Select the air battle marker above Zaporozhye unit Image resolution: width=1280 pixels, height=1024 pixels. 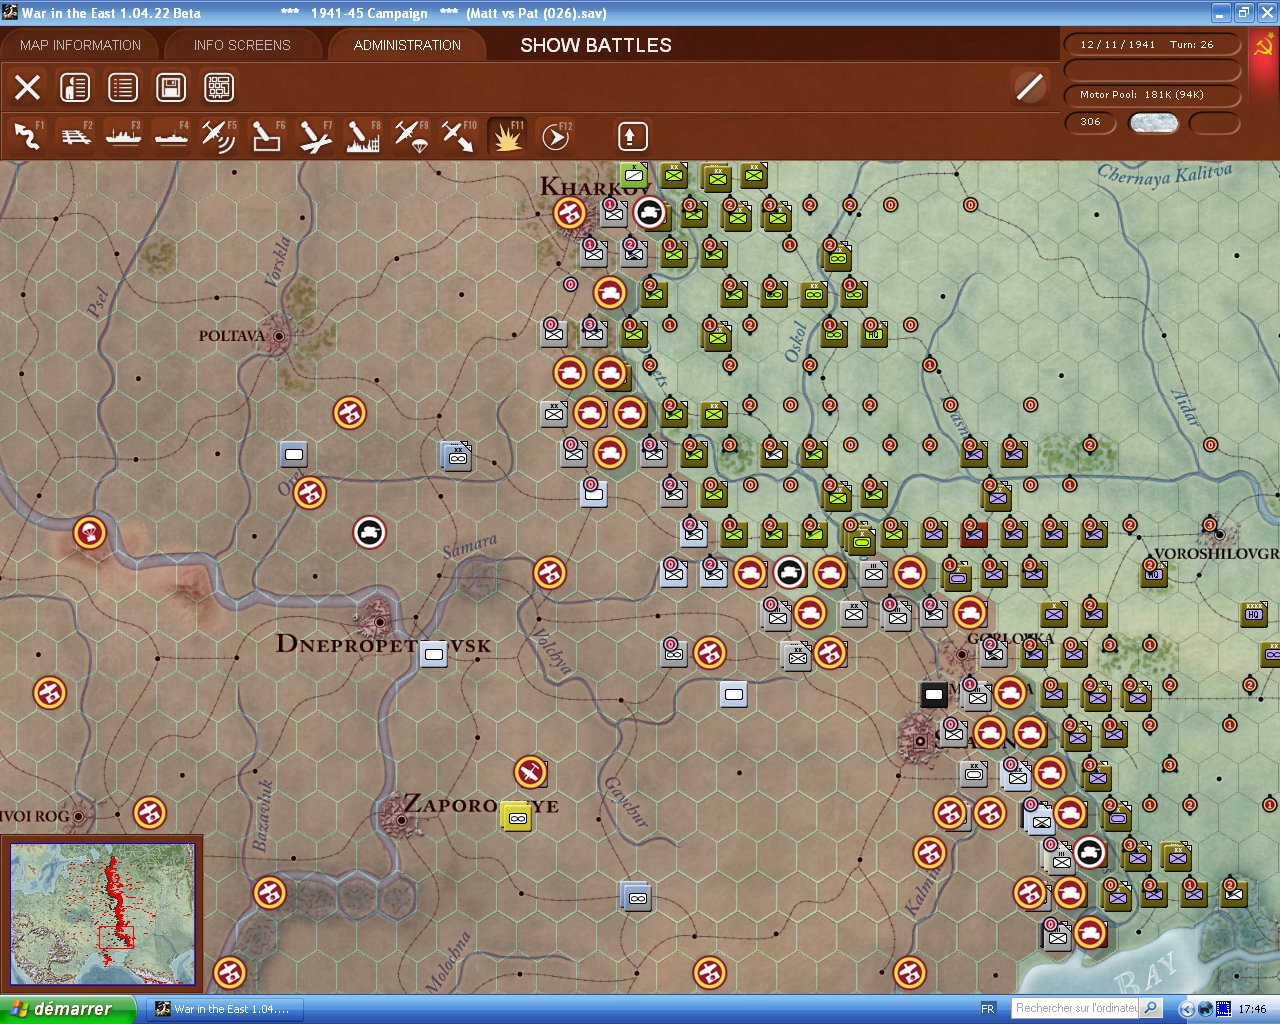[x=530, y=772]
